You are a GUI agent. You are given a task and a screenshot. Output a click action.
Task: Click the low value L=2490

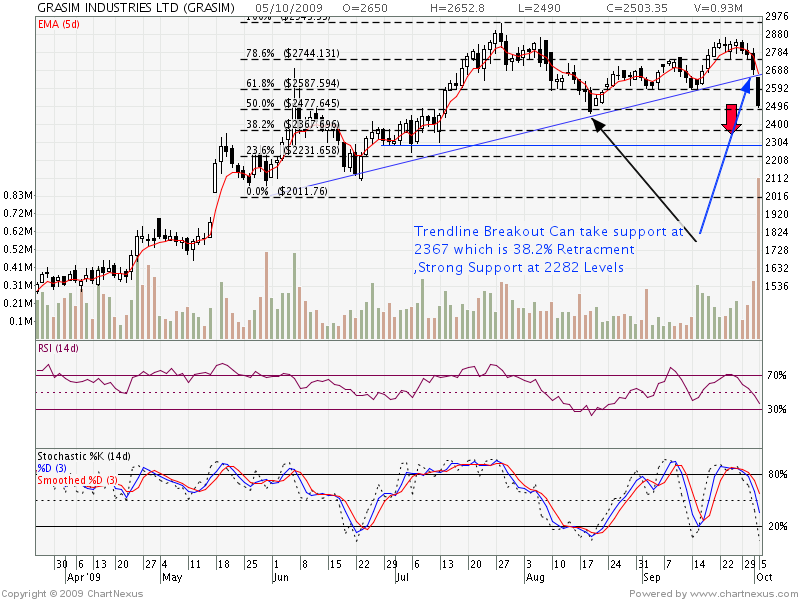click(539, 8)
